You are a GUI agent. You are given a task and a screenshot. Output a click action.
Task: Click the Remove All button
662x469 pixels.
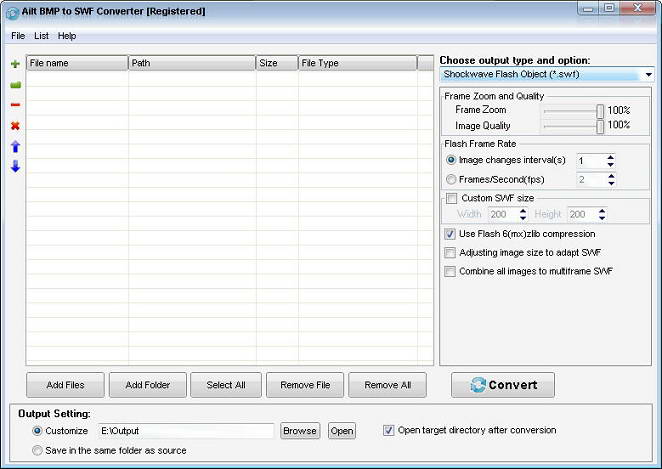click(x=387, y=385)
